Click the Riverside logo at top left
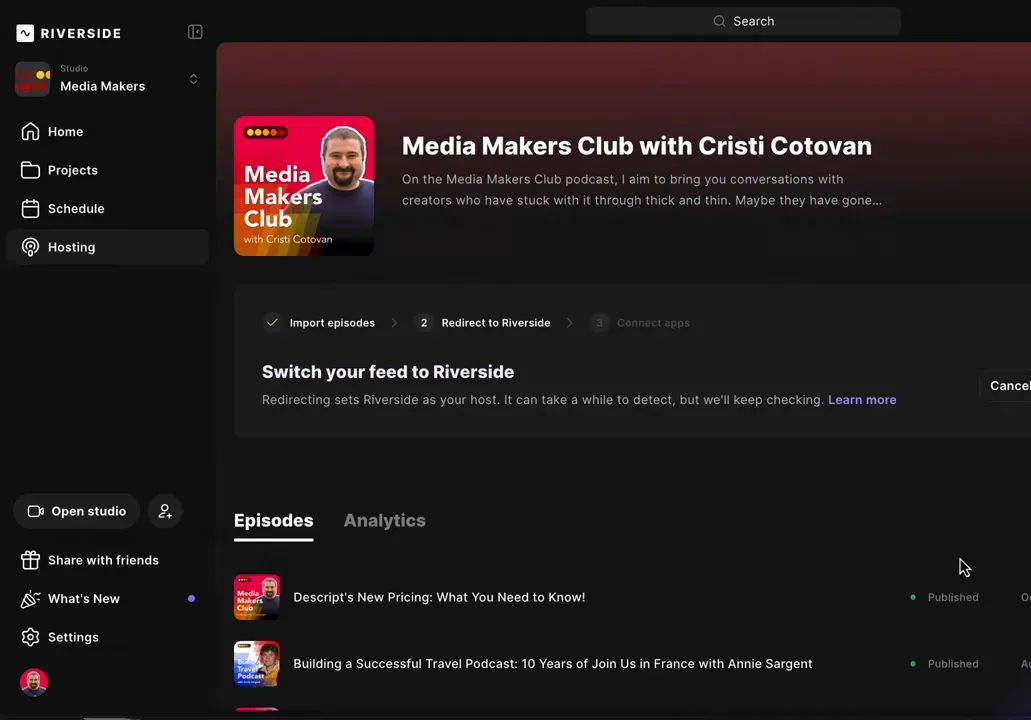1031x720 pixels. click(x=67, y=33)
